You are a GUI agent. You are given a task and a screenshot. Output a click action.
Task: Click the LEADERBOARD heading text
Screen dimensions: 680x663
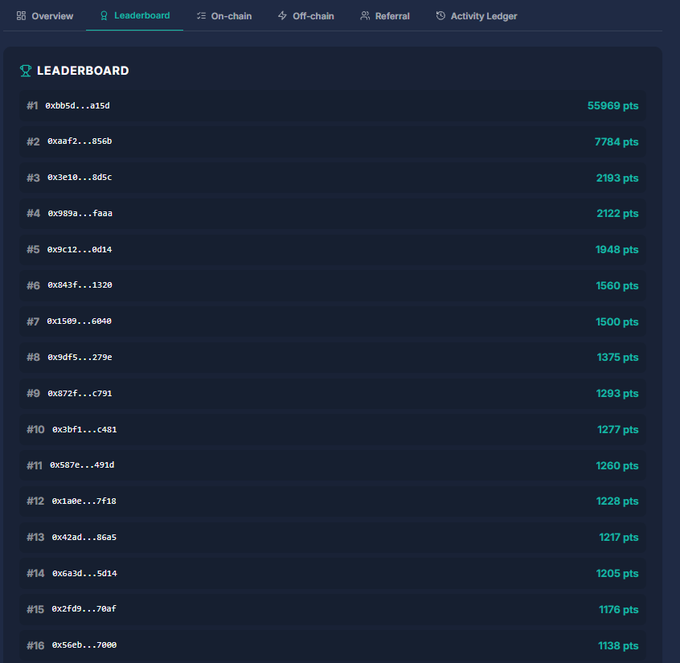pos(83,71)
